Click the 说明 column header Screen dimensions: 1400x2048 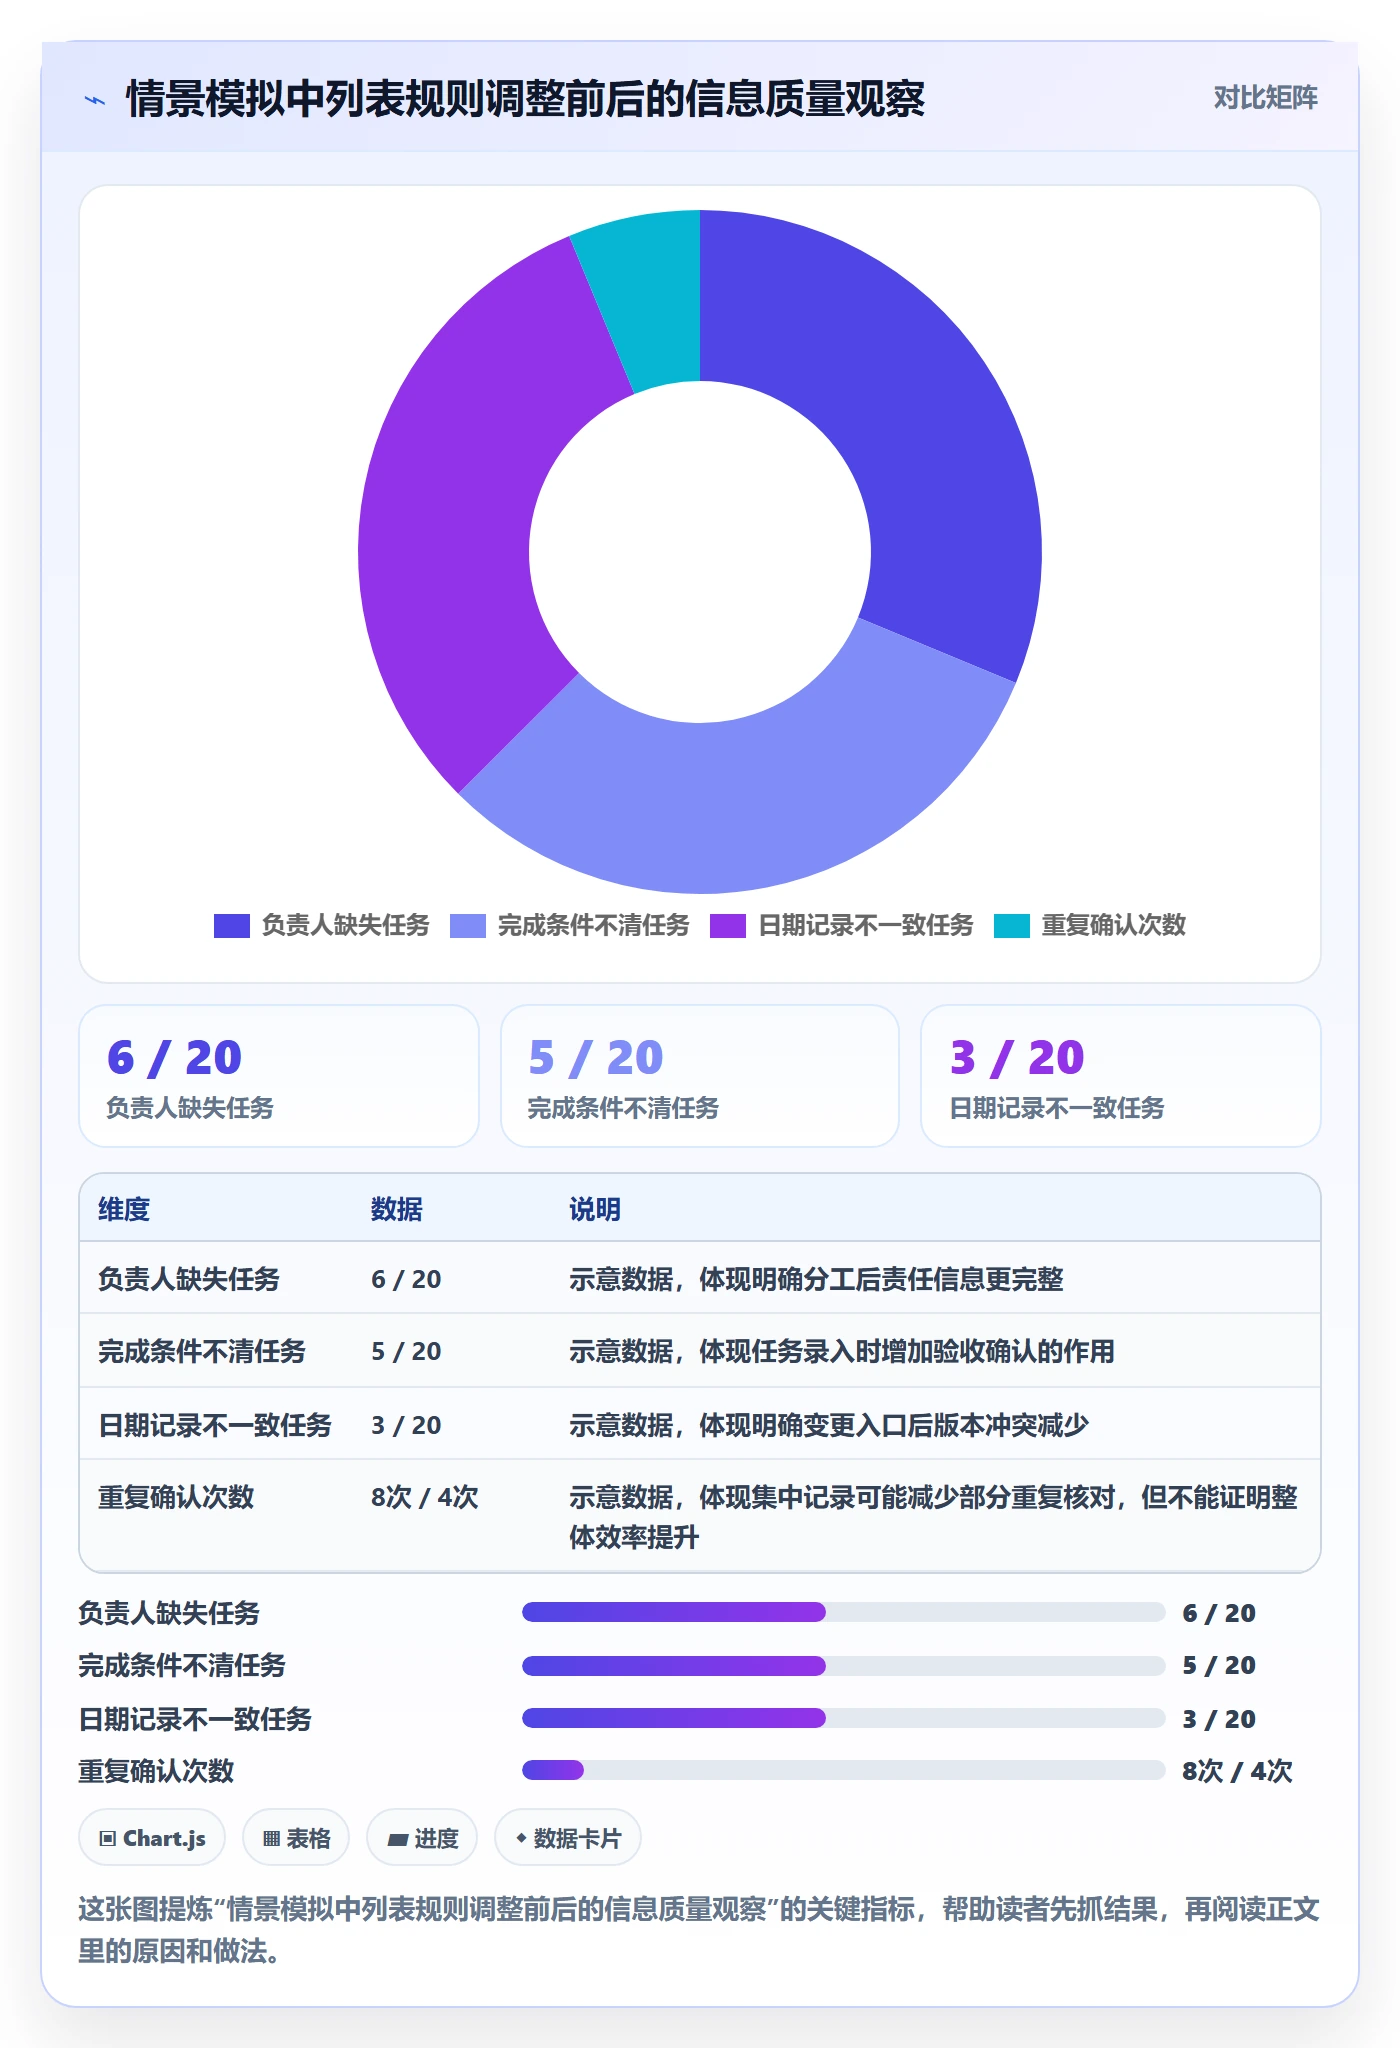[x=595, y=1209]
